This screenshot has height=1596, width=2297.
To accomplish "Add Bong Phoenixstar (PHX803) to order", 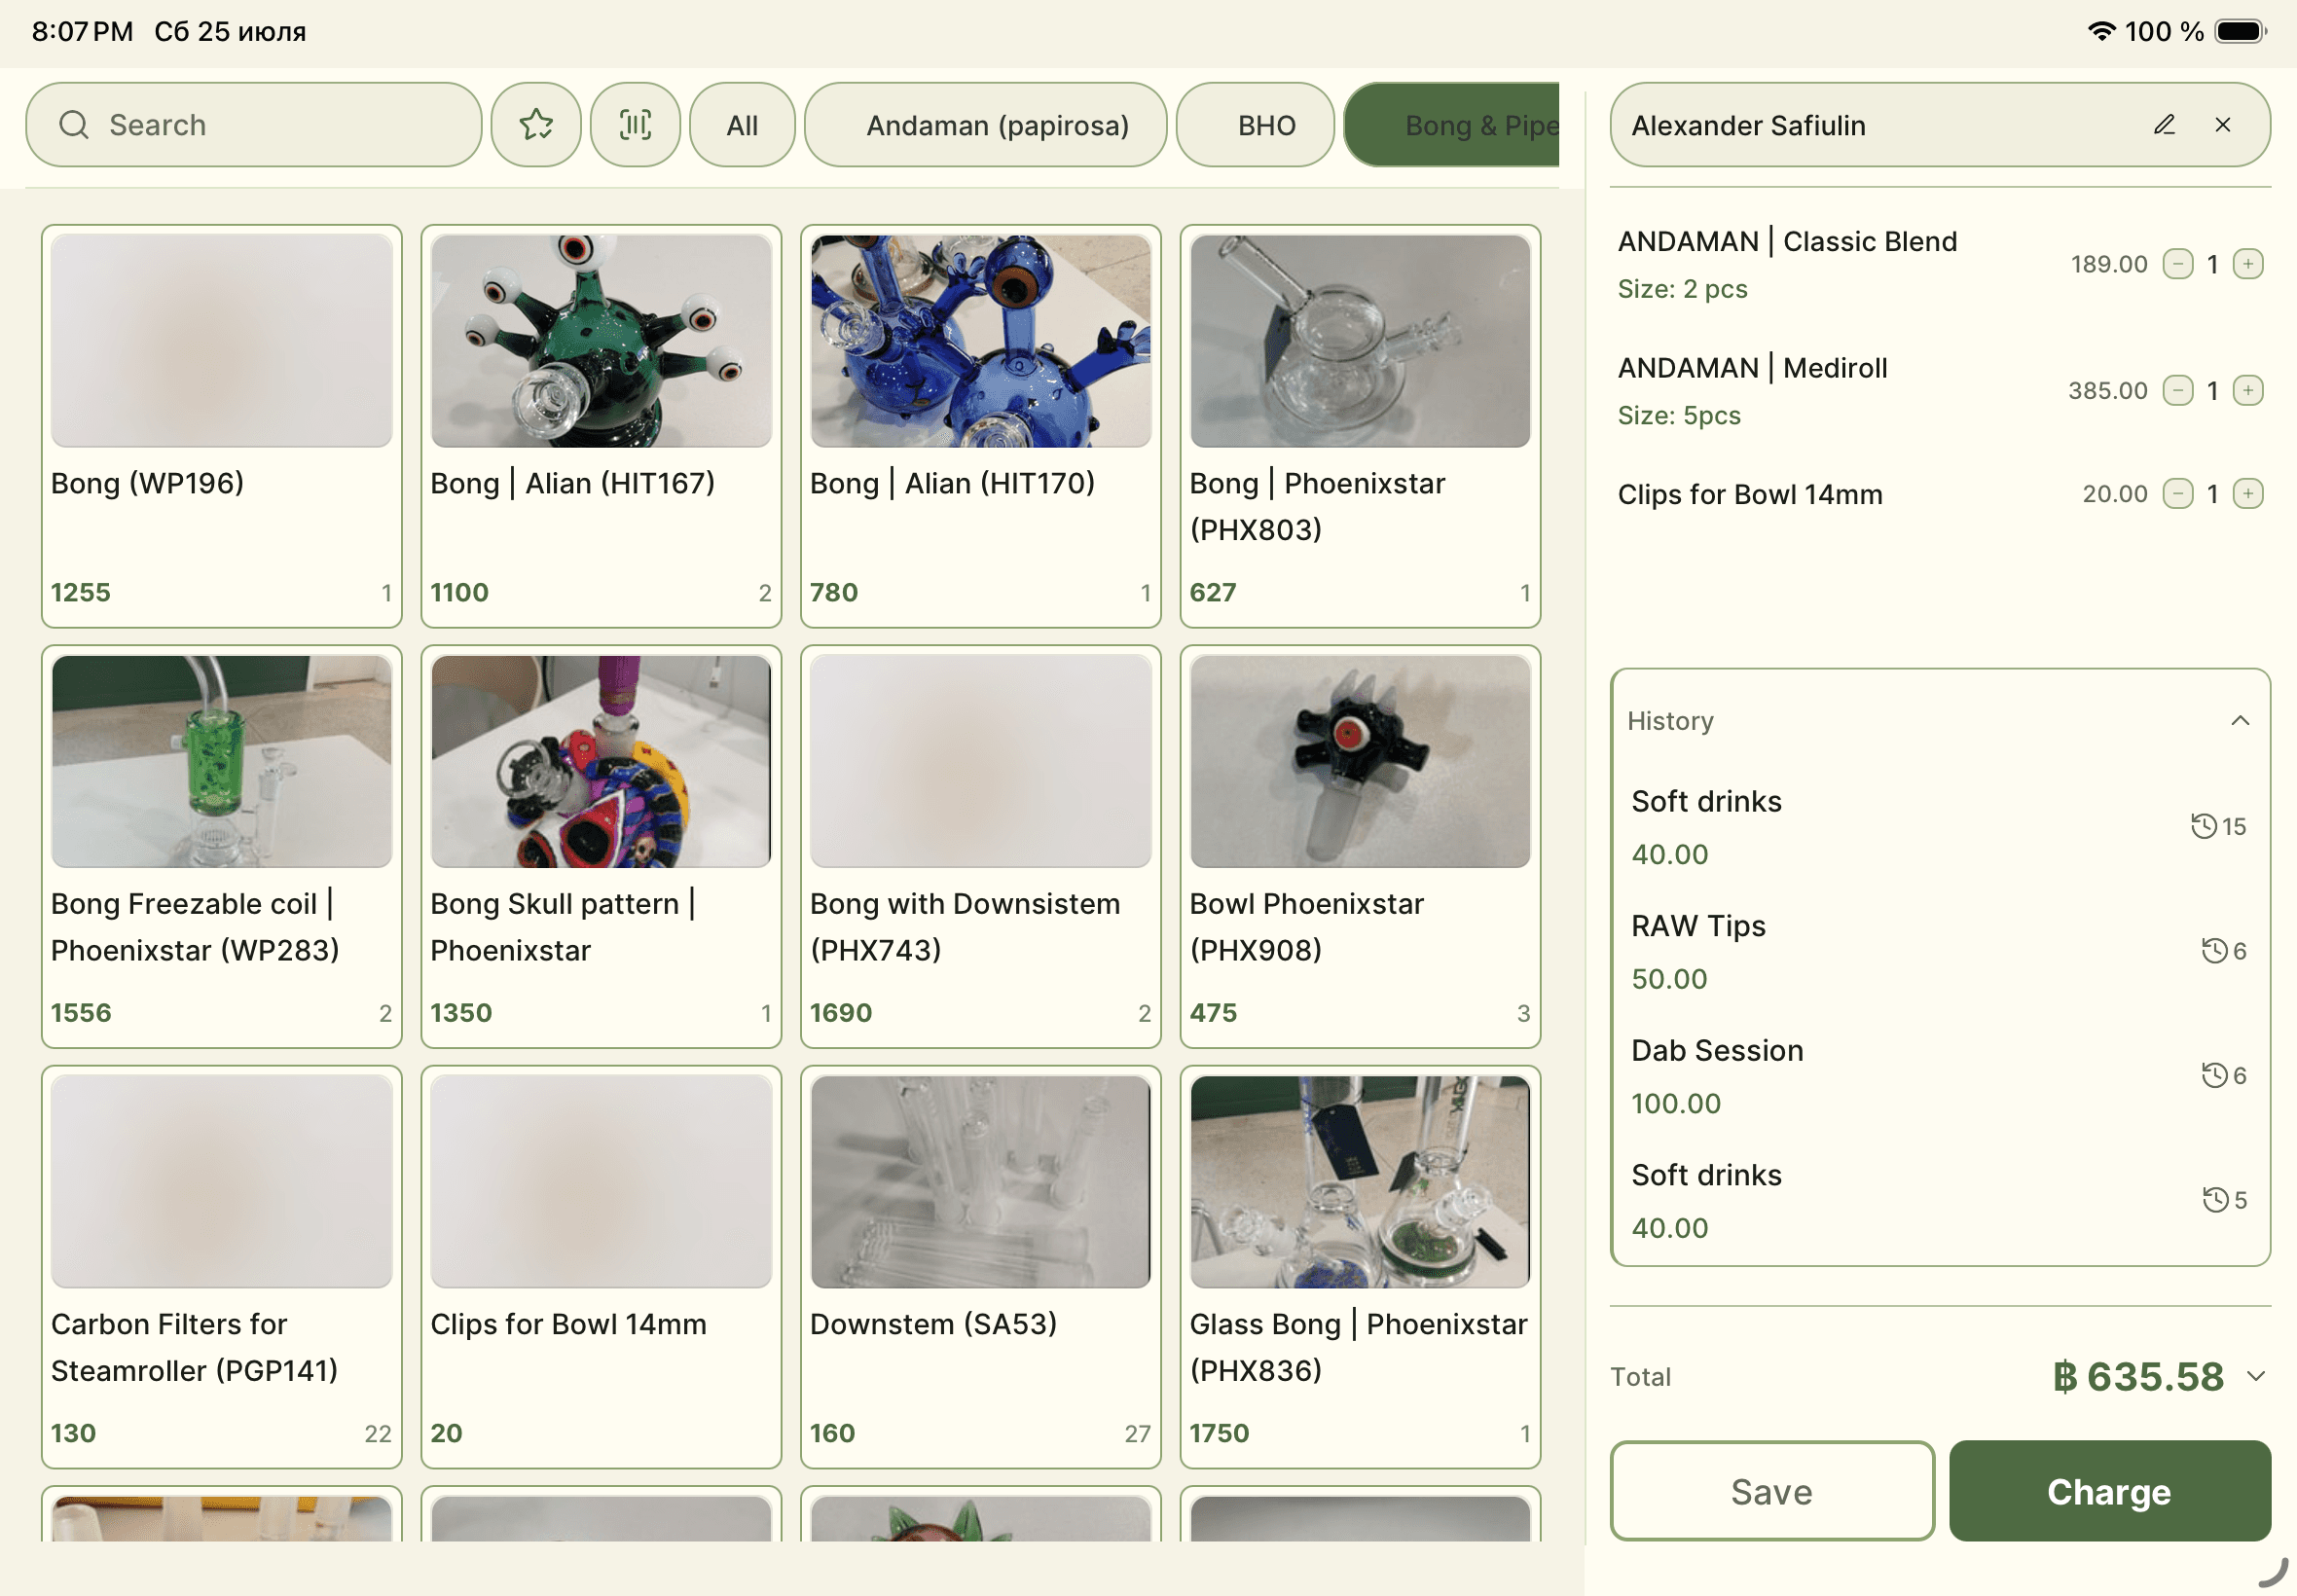I will click(x=1360, y=426).
